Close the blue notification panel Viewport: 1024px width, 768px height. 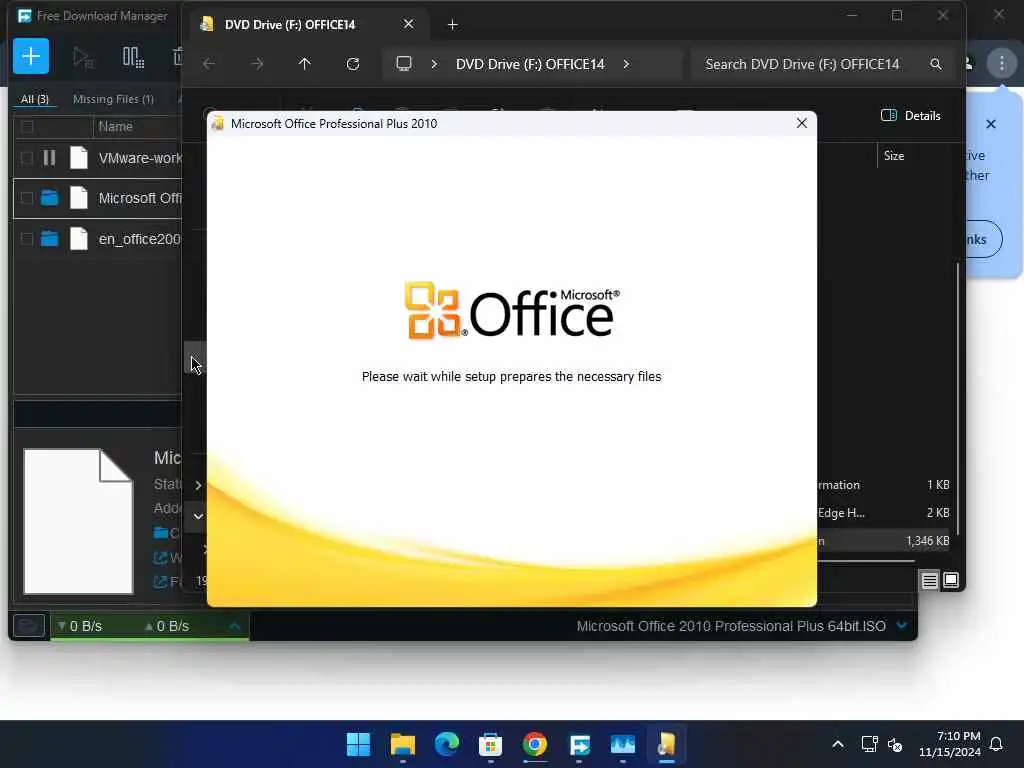point(991,124)
